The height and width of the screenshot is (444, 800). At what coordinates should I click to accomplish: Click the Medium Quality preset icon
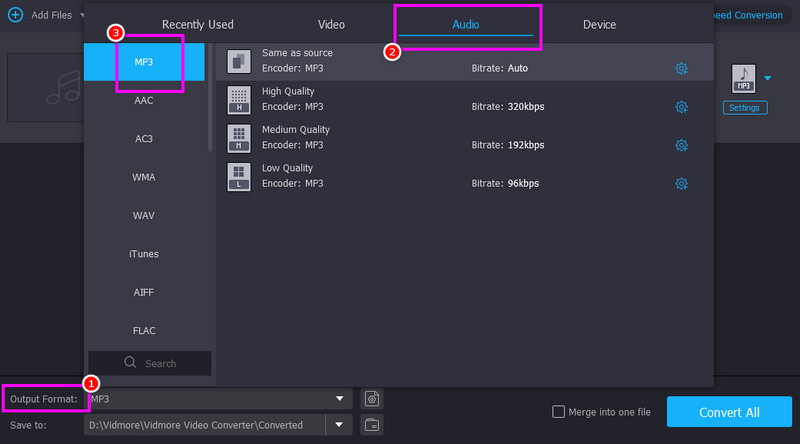point(239,138)
